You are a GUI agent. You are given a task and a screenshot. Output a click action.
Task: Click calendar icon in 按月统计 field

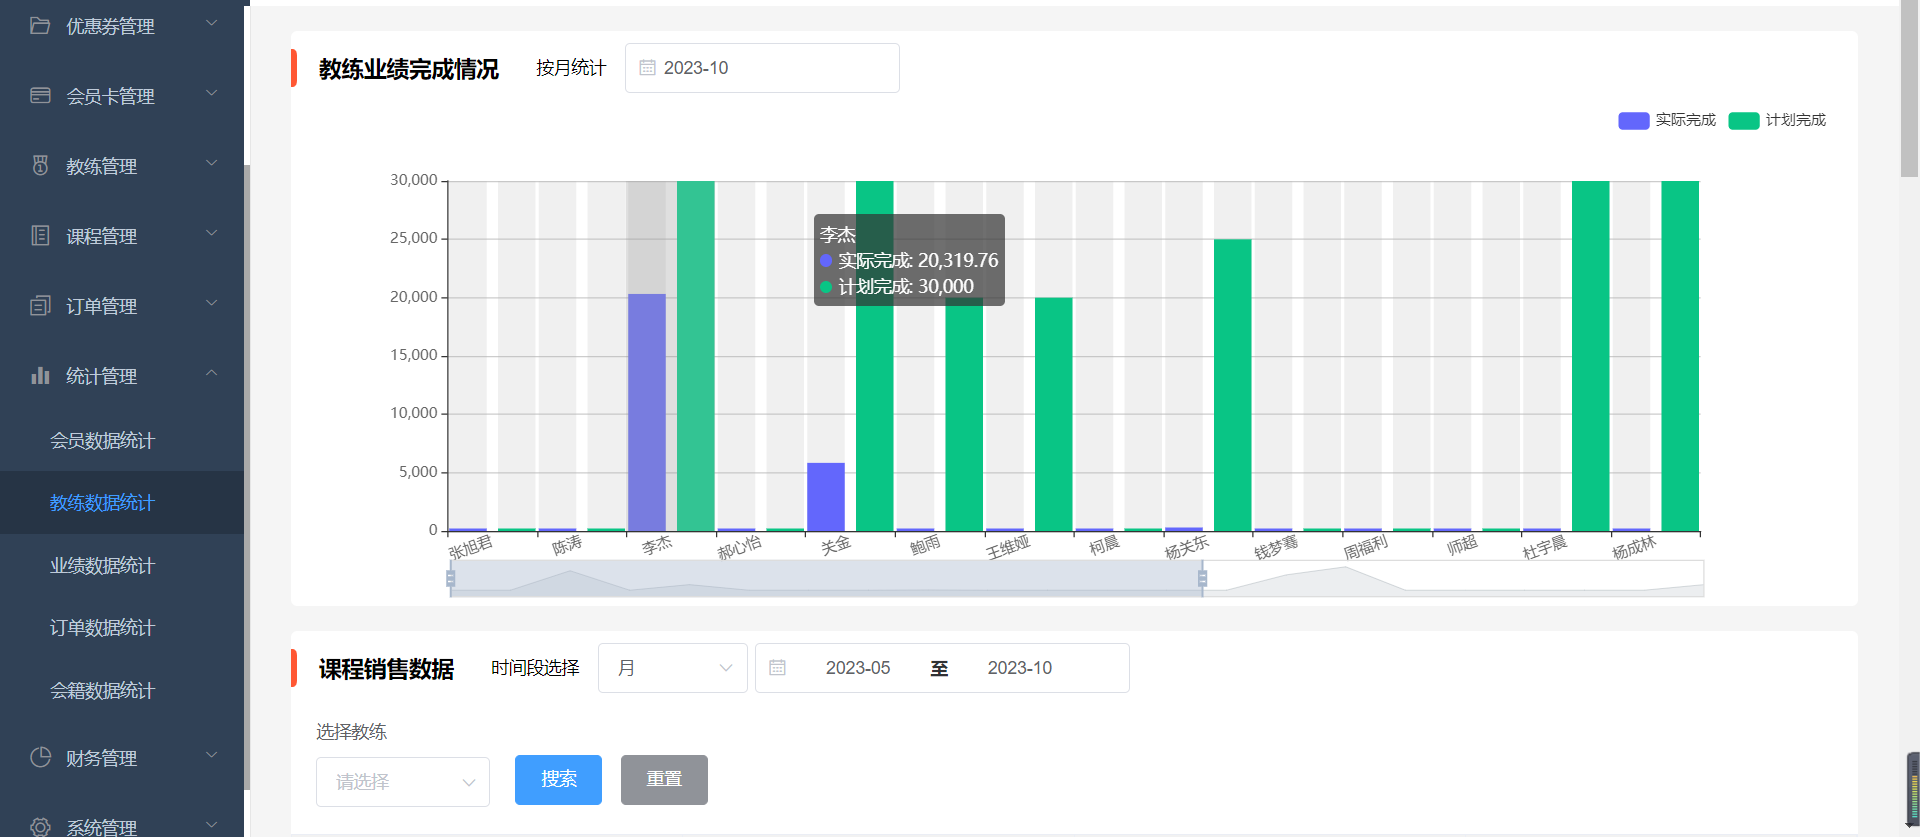pos(647,68)
